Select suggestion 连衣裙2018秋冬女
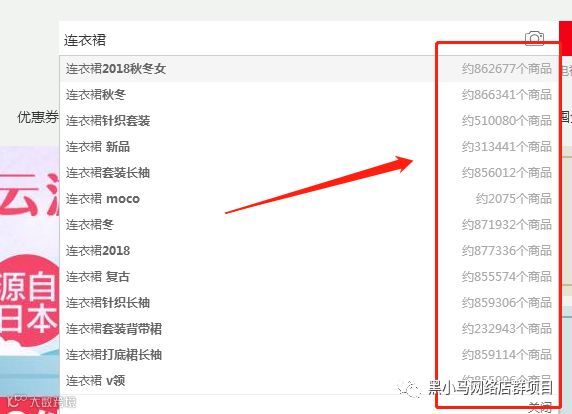The image size is (572, 414). 309,69
